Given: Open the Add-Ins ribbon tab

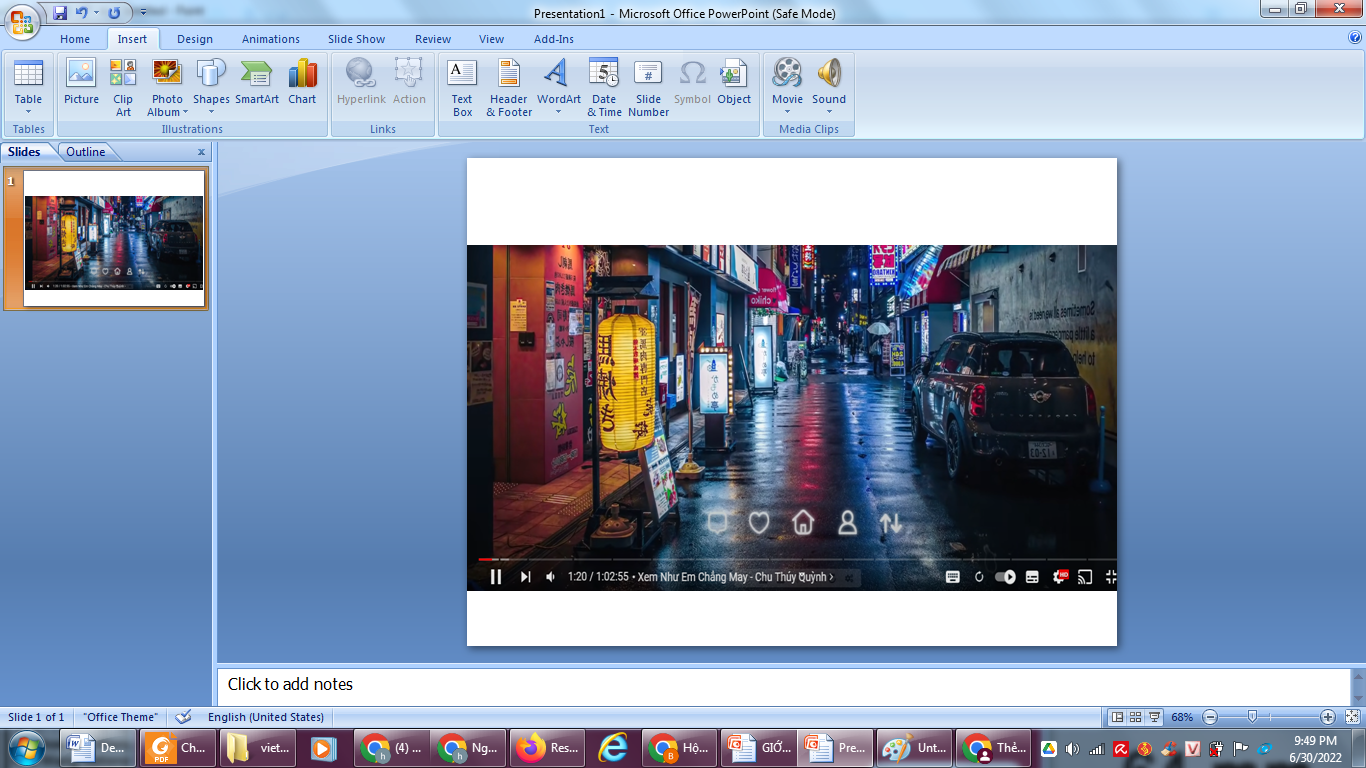Looking at the screenshot, I should click(554, 39).
